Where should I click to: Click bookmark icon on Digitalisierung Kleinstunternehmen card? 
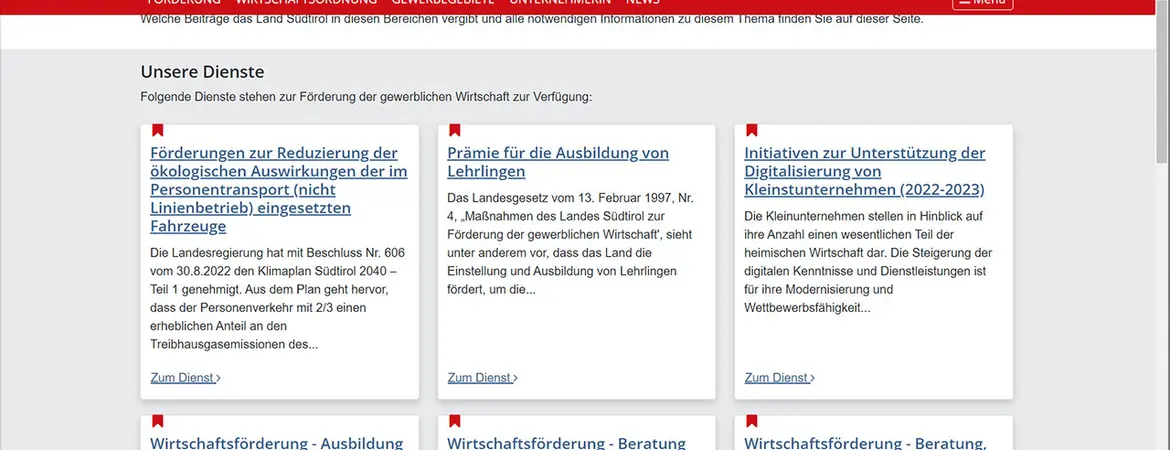point(751,130)
